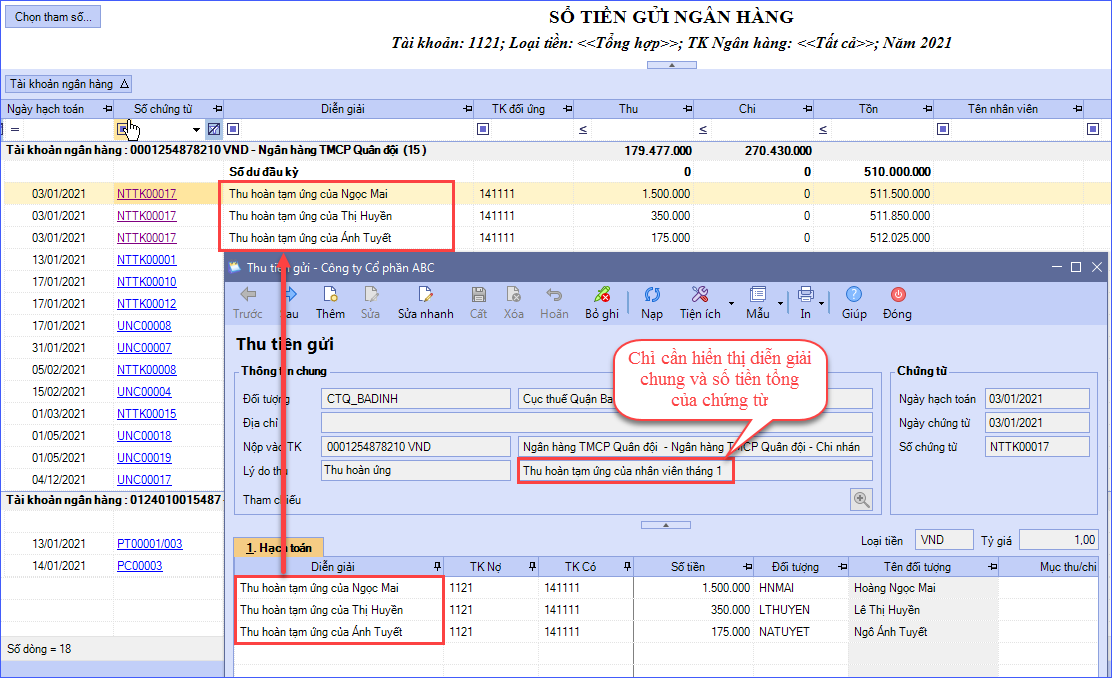Open voucher link PT00001/003
The width and height of the screenshot is (1112, 678).
(x=150, y=544)
